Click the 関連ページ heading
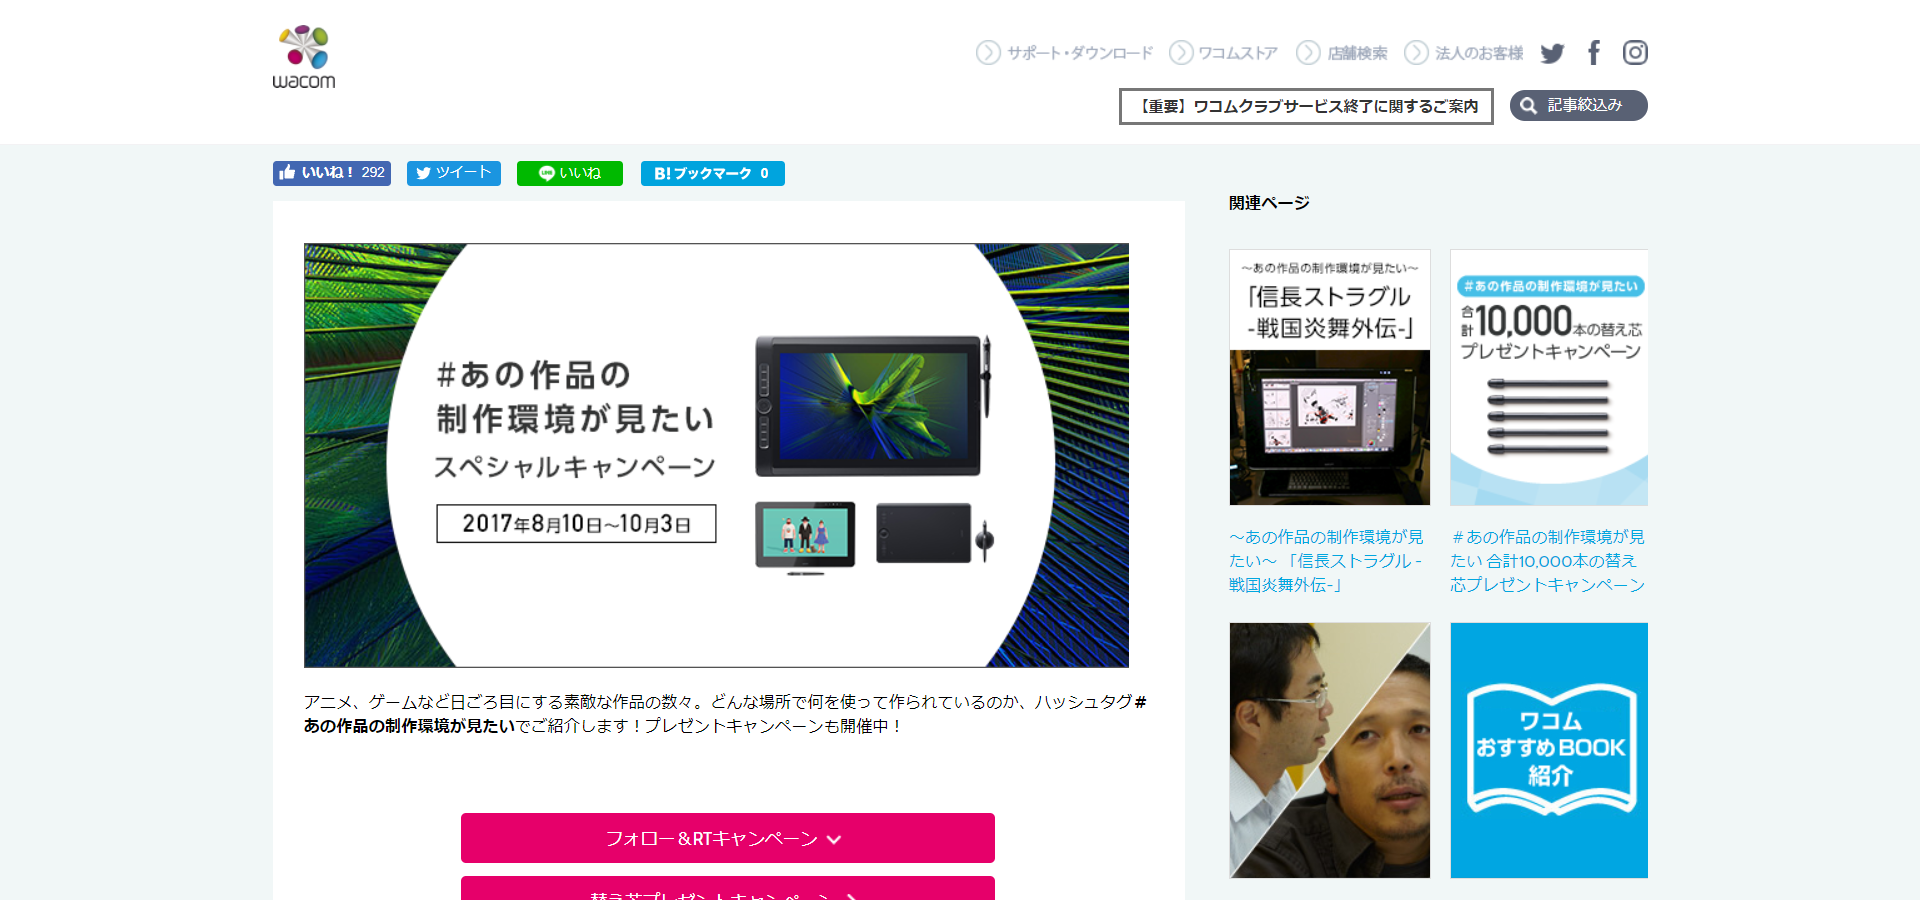This screenshot has height=900, width=1920. (1269, 203)
